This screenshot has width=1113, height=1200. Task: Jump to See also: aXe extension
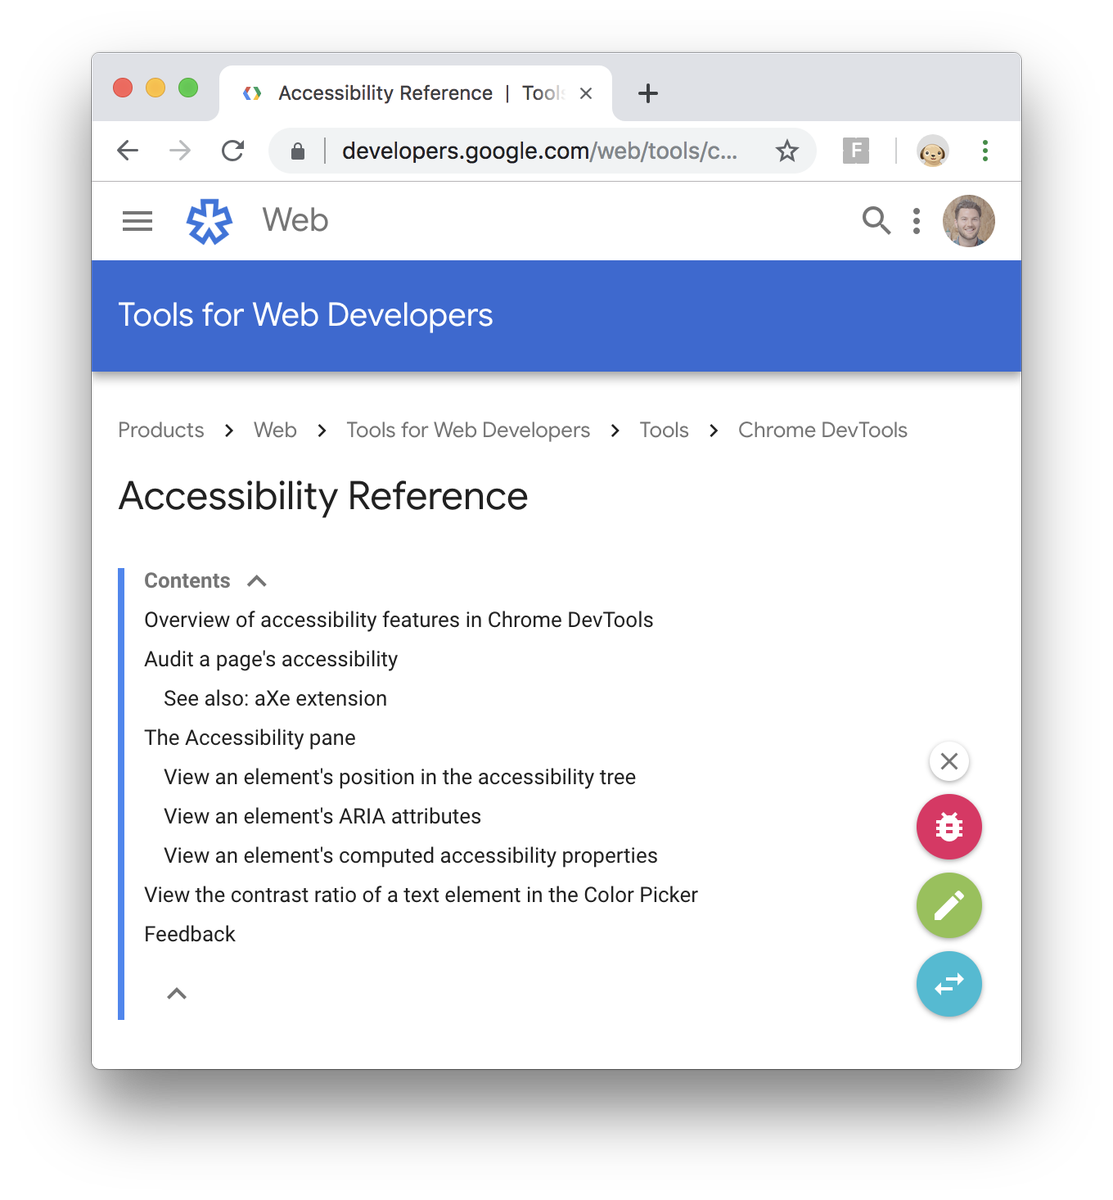point(275,698)
